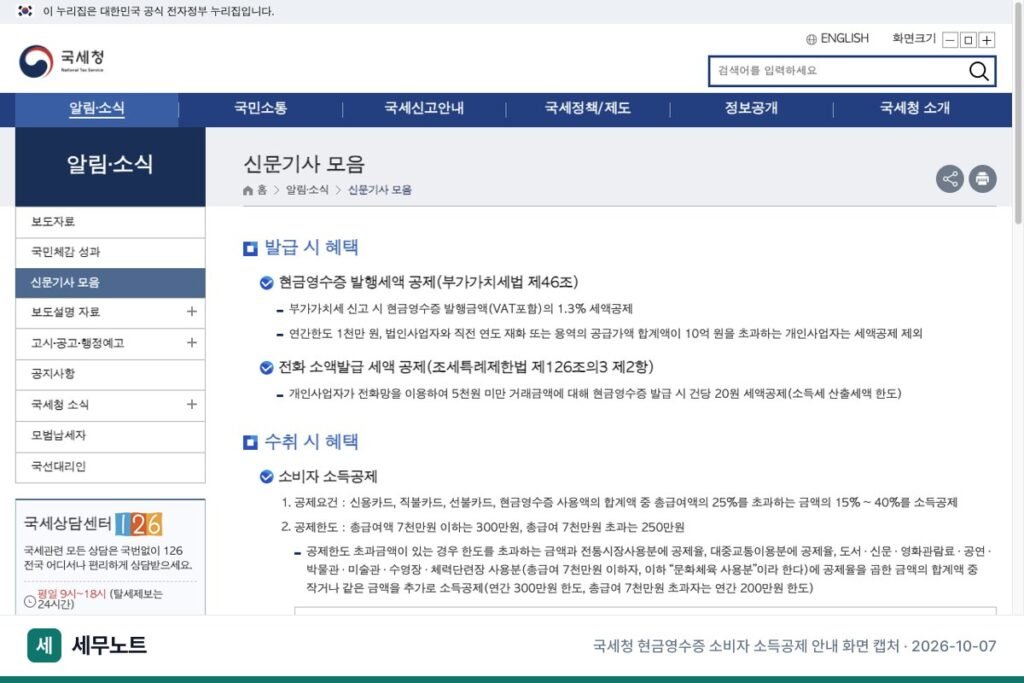The height and width of the screenshot is (683, 1024).
Task: Open 보도자료 in the sidebar
Action: tap(110, 222)
